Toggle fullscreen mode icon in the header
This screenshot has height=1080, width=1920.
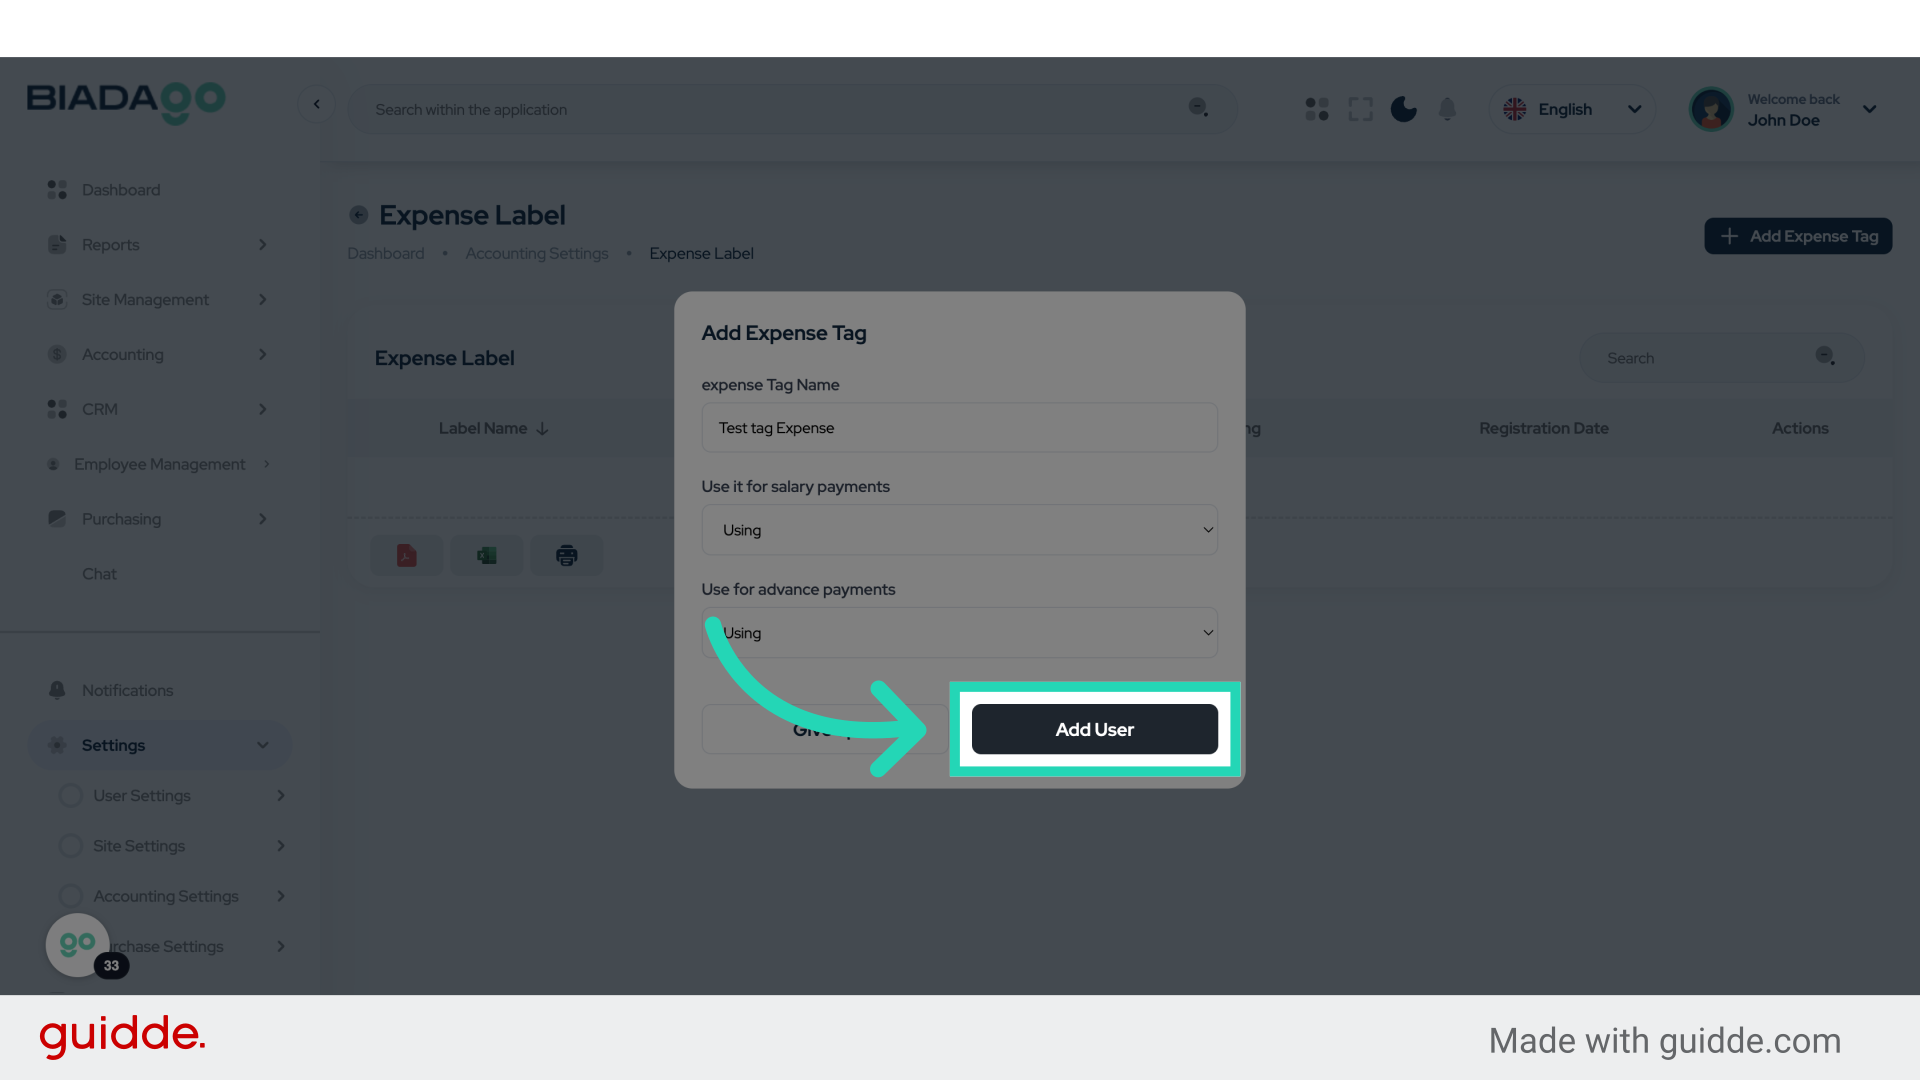1360,109
